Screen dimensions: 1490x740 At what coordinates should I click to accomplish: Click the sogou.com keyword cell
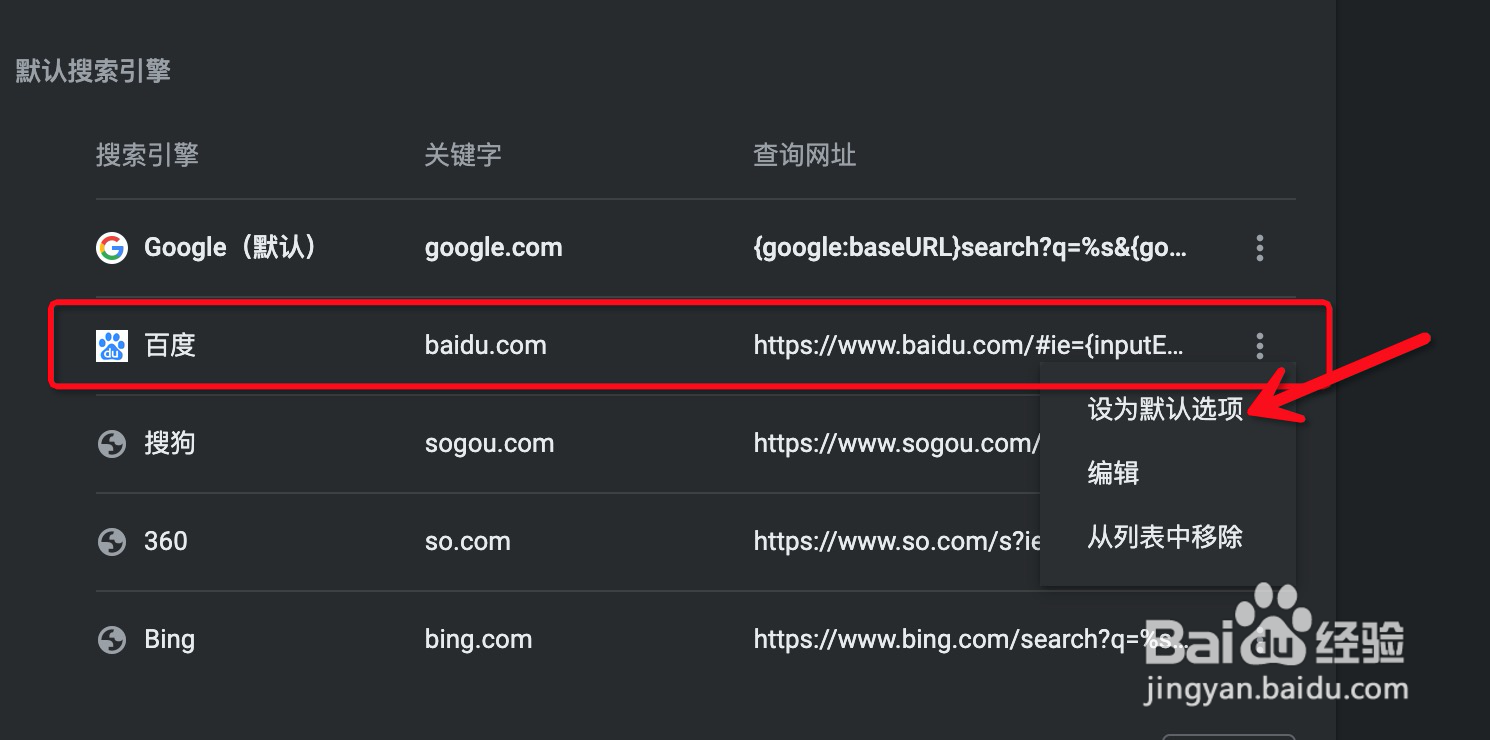pos(489,444)
